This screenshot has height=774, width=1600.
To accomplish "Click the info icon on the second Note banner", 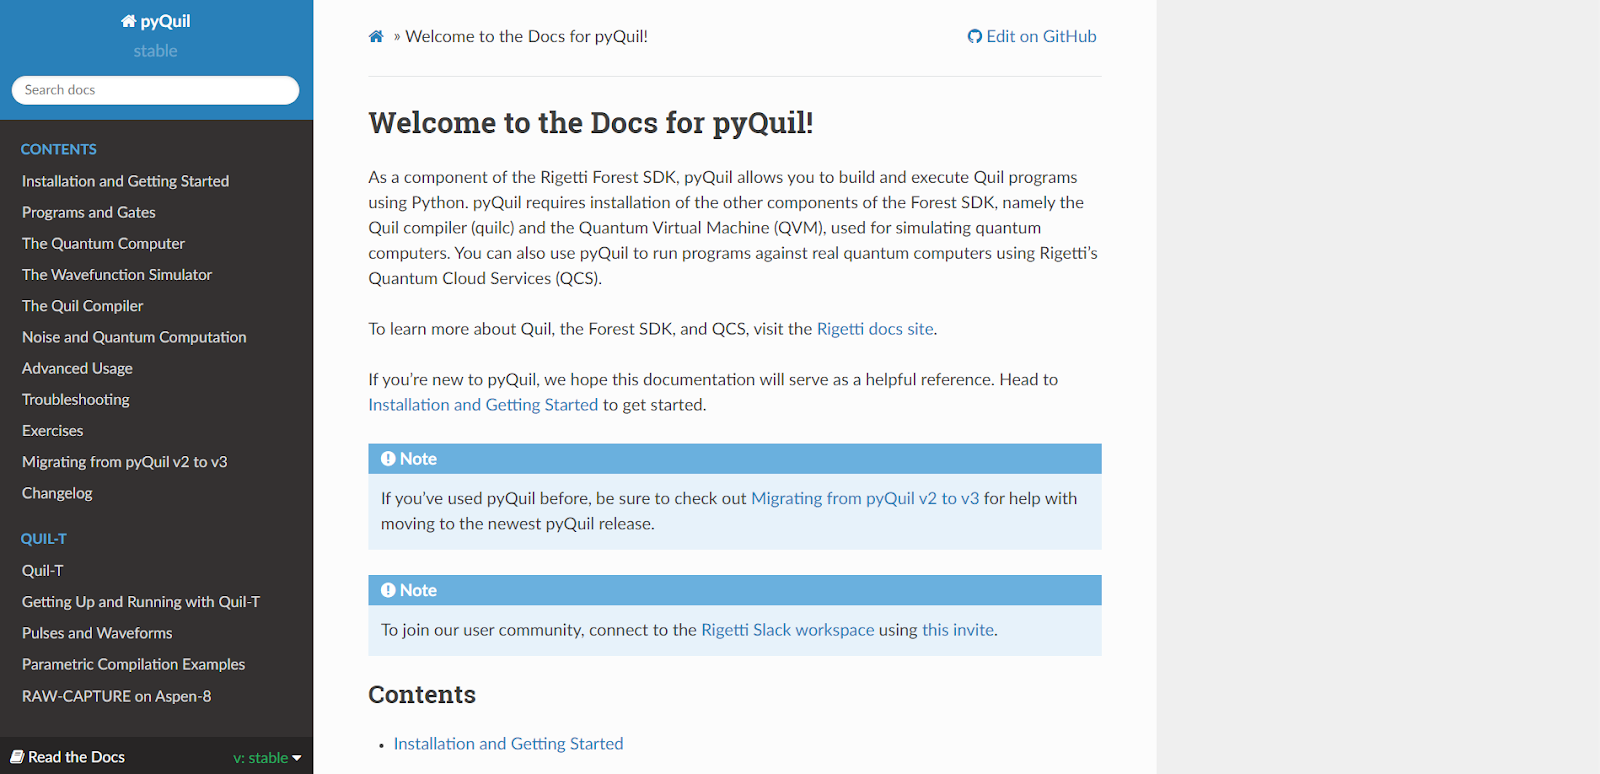I will (x=389, y=590).
